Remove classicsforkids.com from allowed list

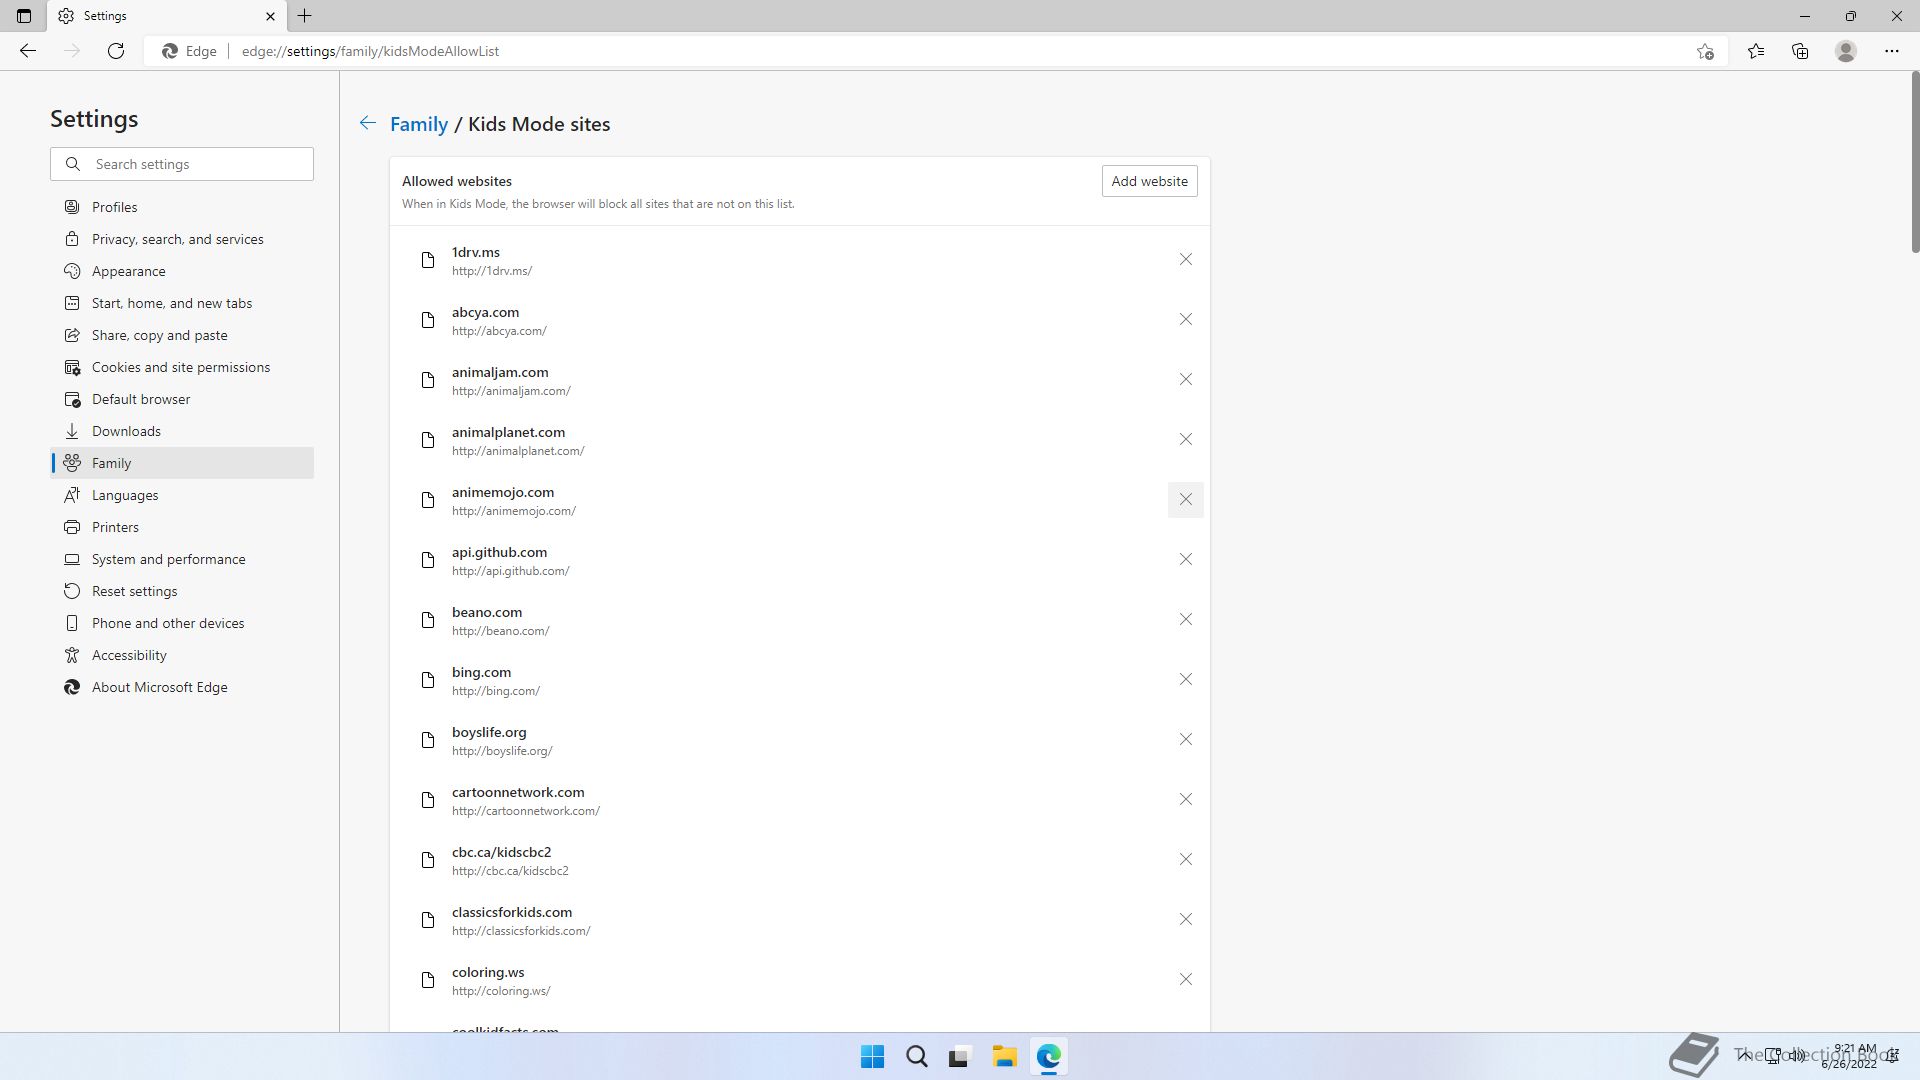(1185, 920)
